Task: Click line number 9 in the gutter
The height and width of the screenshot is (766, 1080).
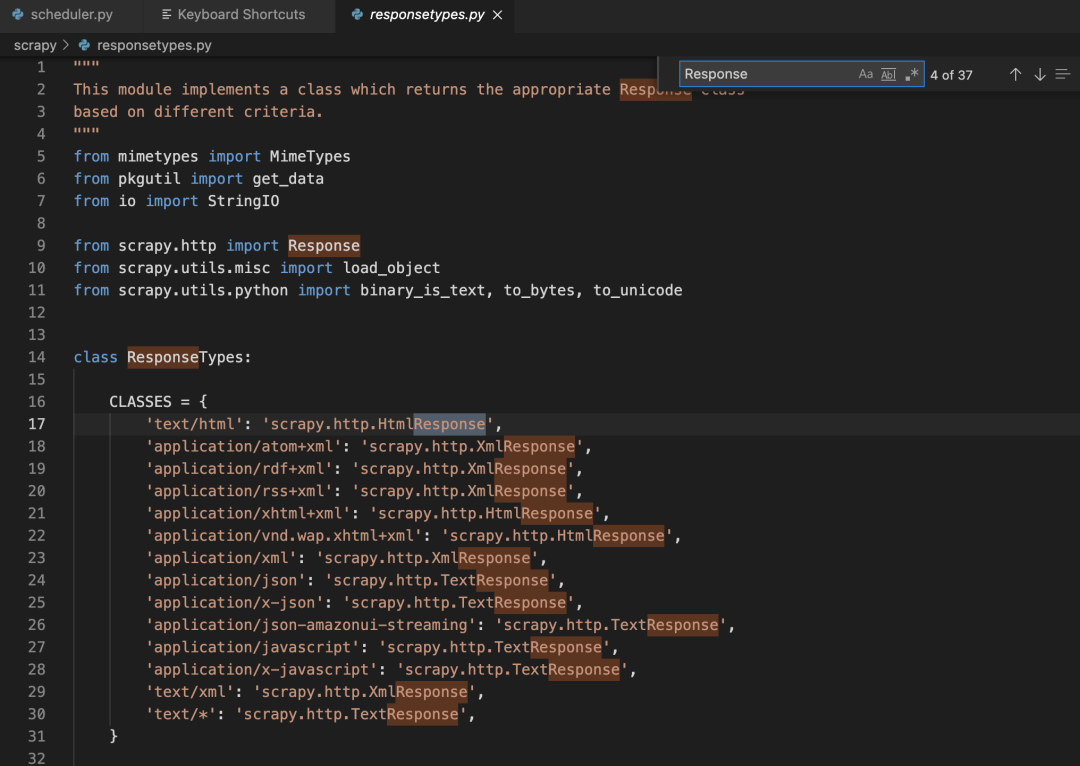Action: coord(41,246)
